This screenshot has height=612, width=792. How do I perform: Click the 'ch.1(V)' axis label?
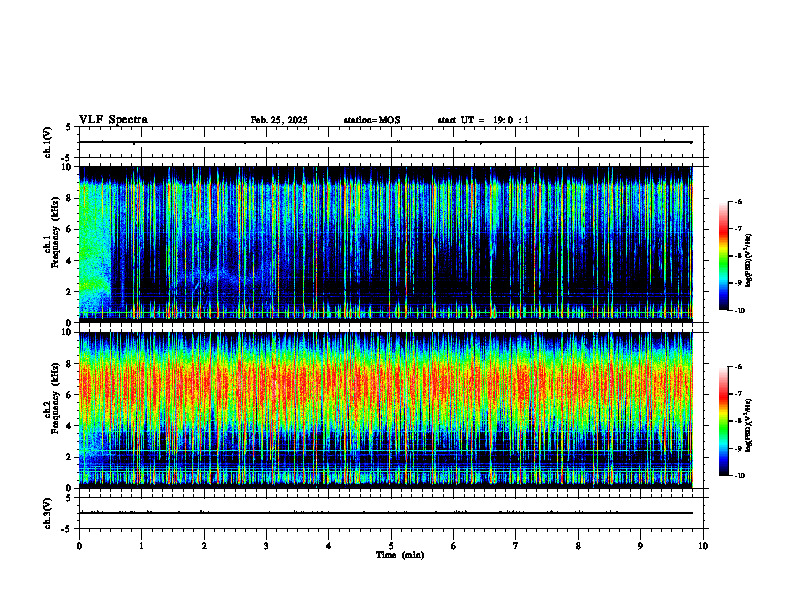click(48, 142)
